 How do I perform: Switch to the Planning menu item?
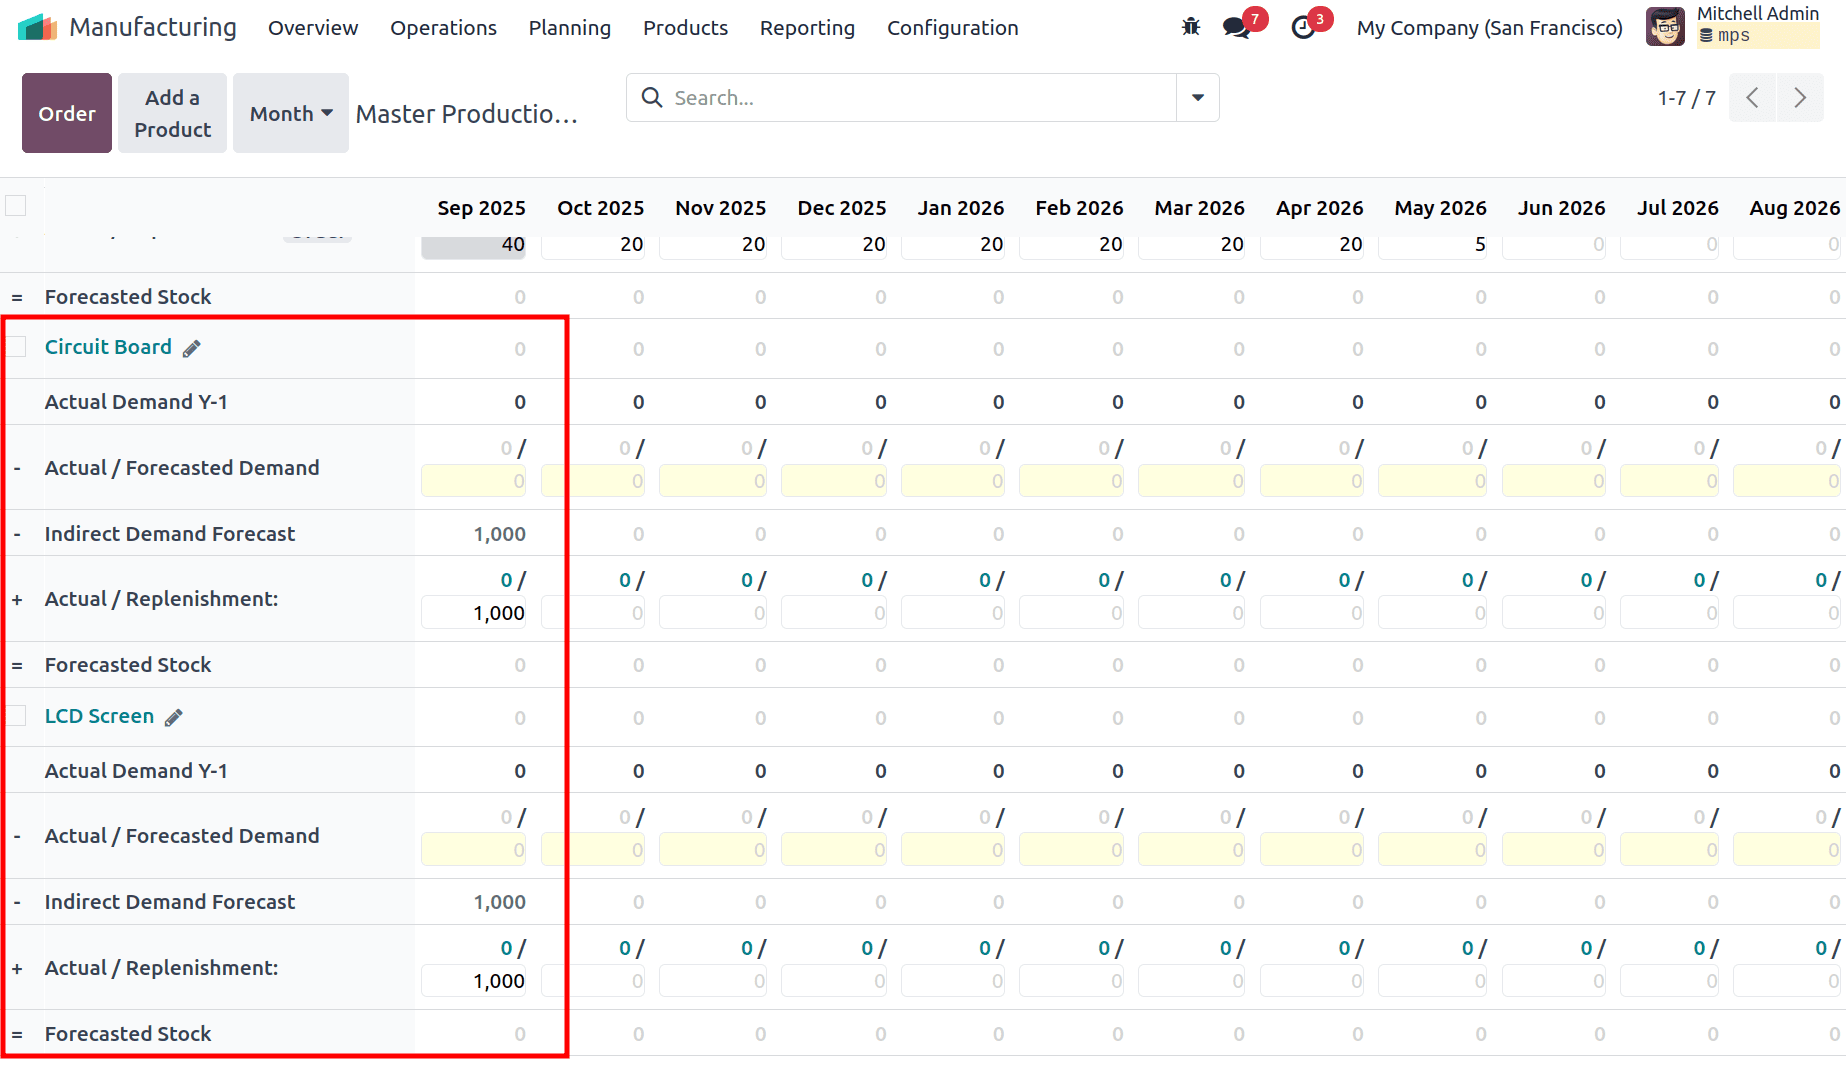569,28
